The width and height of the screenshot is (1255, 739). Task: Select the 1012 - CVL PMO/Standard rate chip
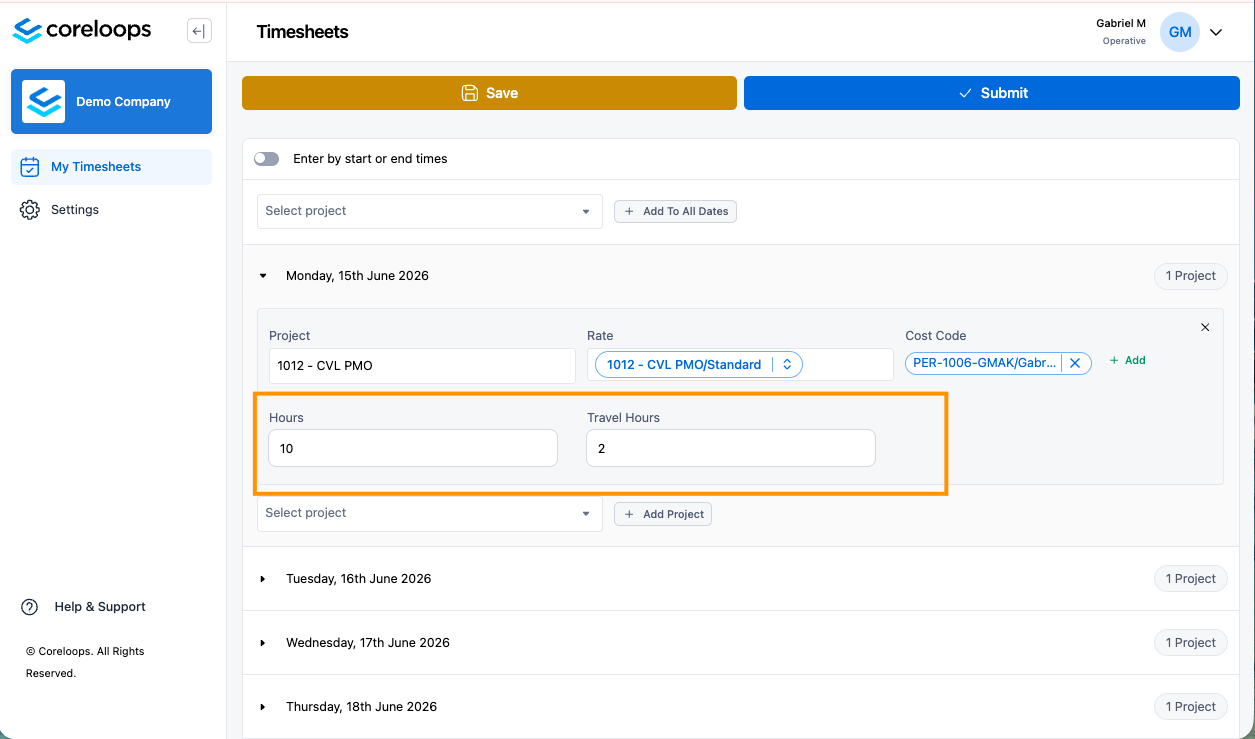click(698, 365)
